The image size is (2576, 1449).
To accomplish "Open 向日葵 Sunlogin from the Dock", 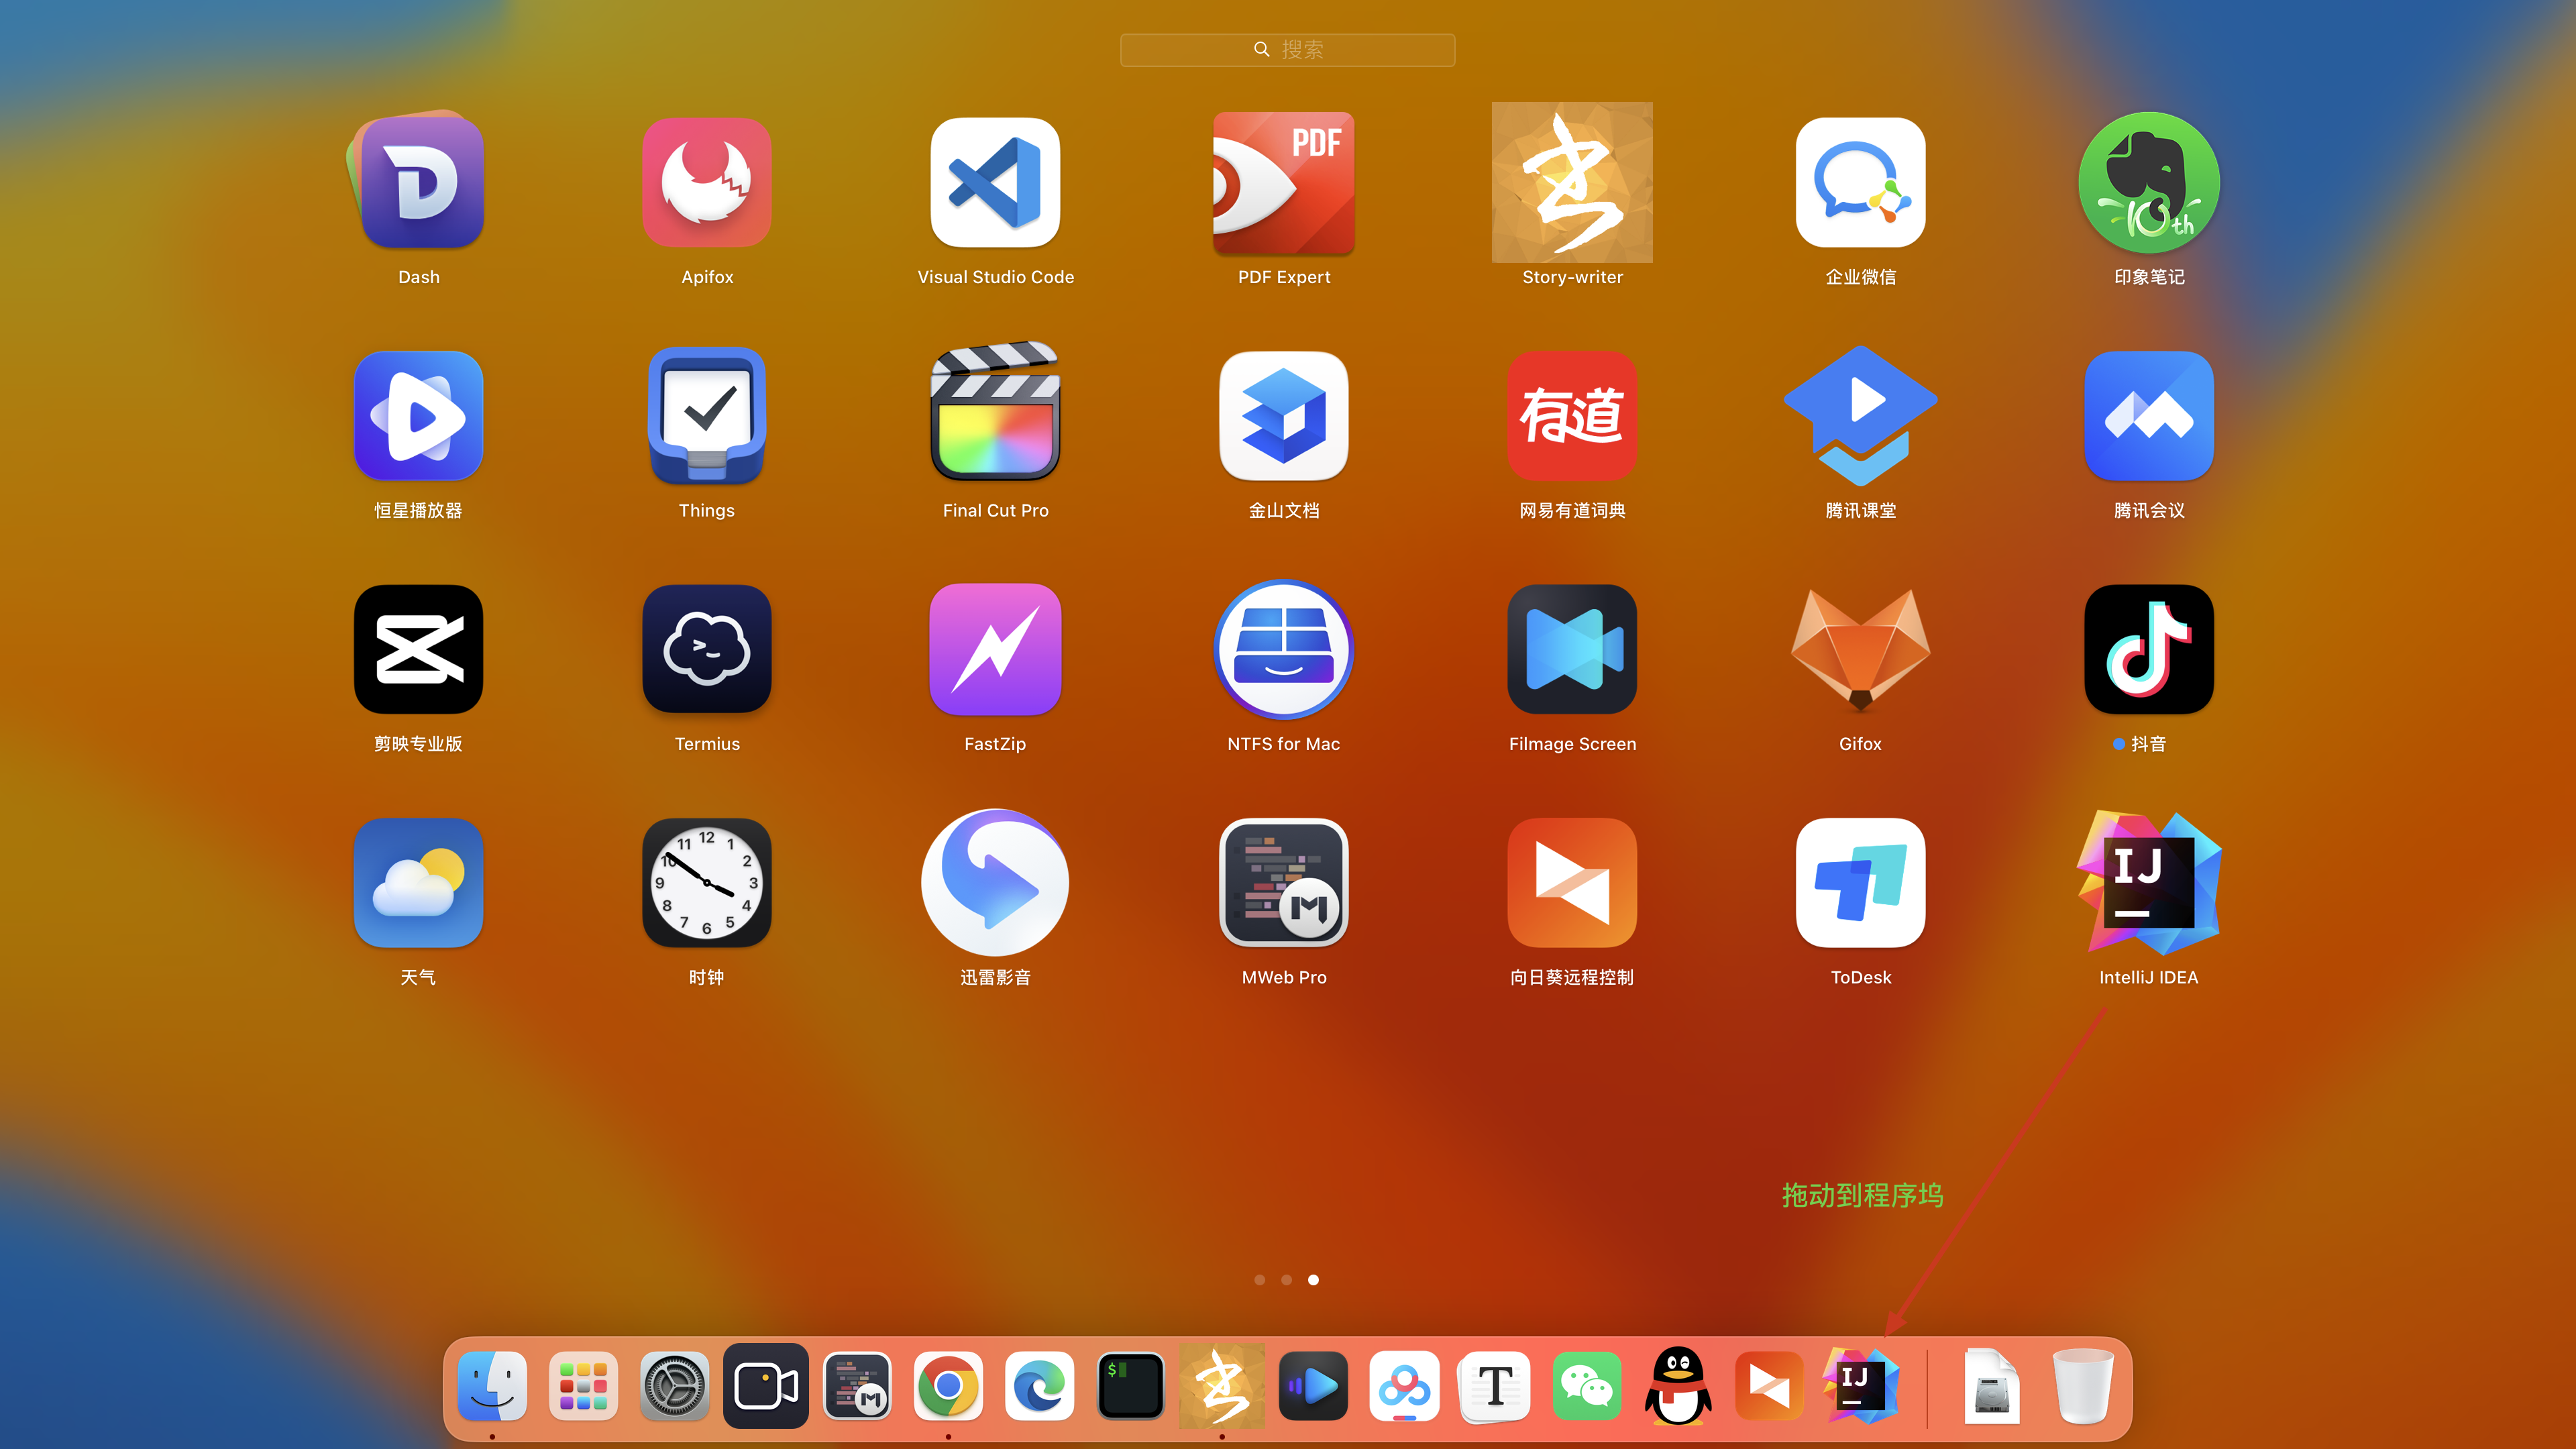I will pos(1769,1386).
